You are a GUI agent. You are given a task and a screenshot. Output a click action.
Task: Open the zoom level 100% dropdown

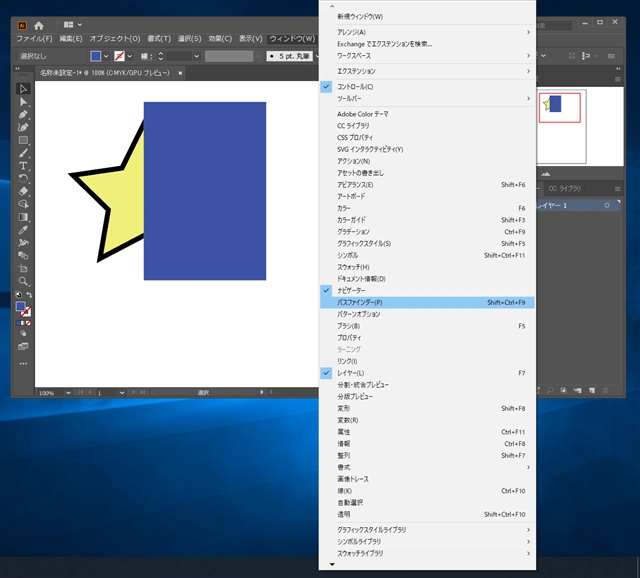(68, 393)
